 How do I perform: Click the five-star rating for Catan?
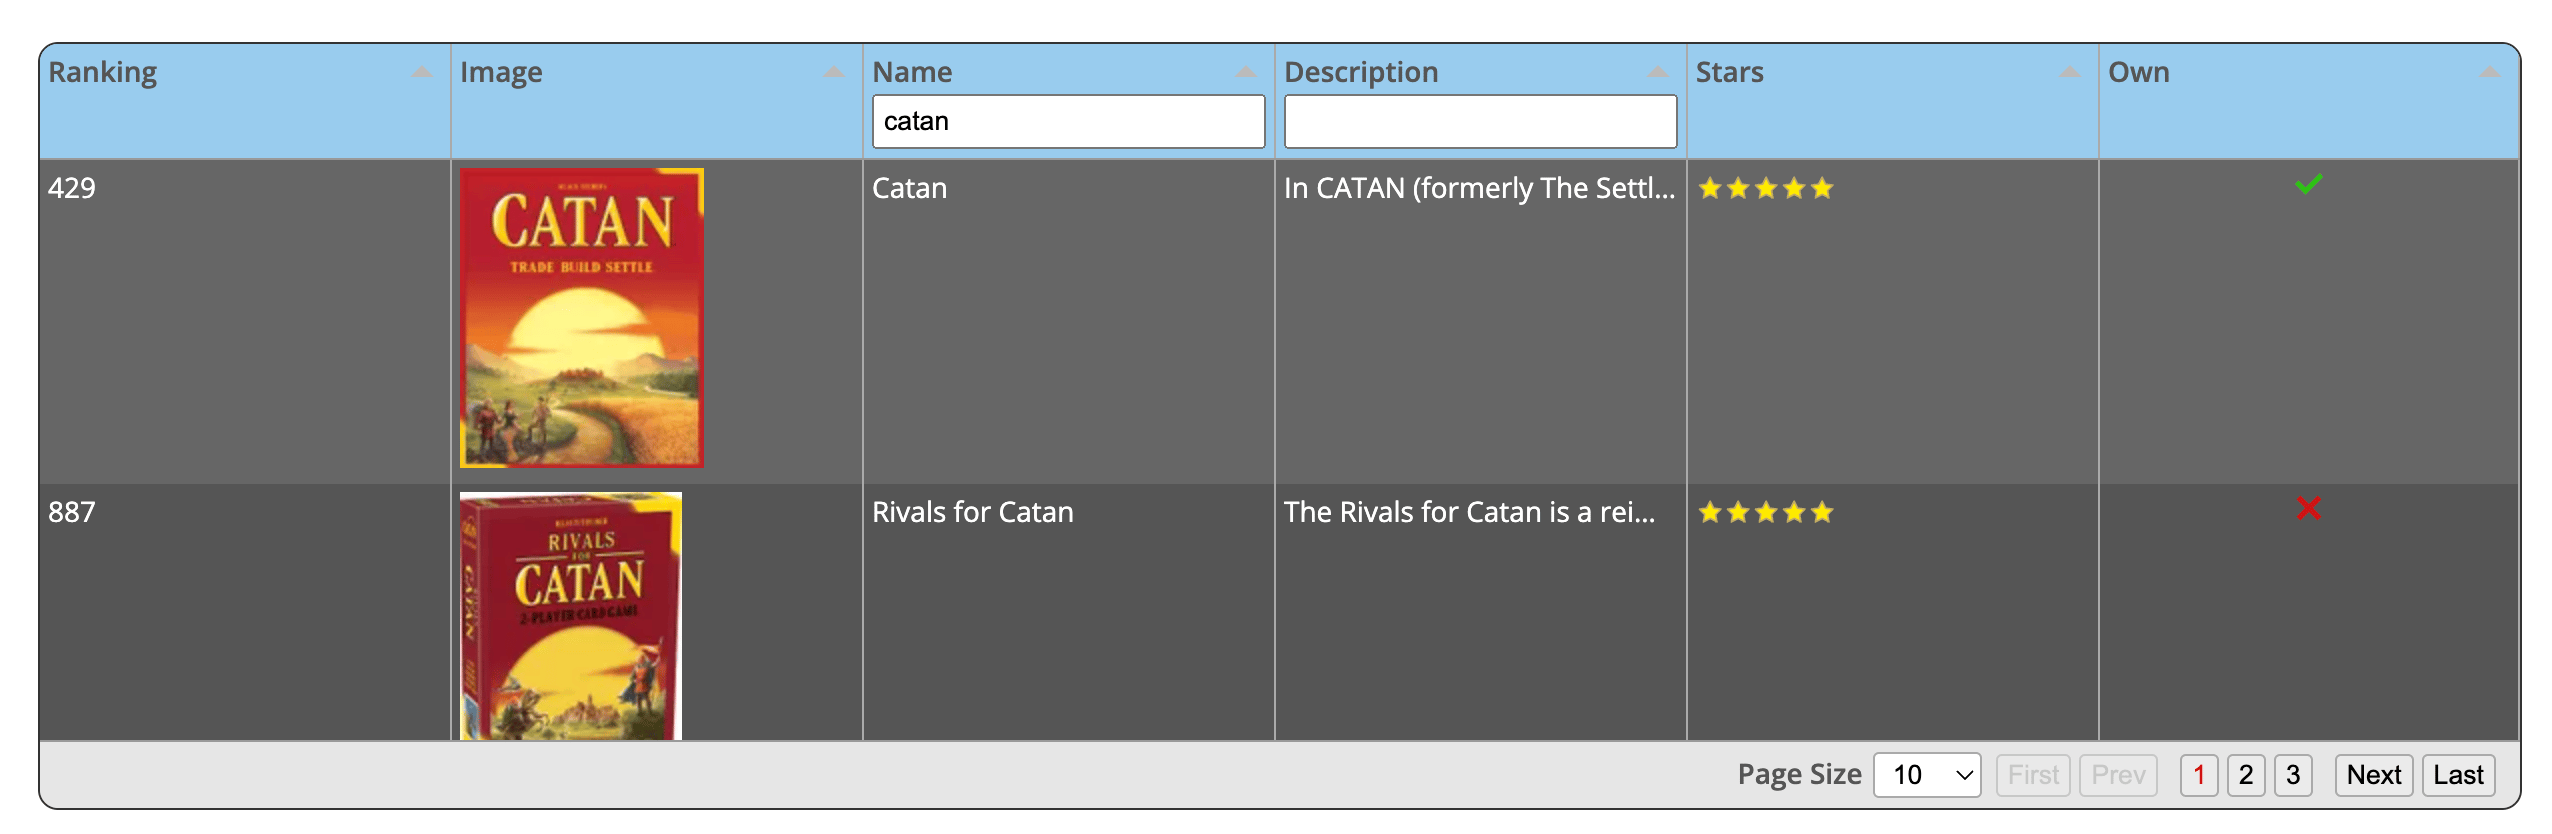(x=1766, y=188)
